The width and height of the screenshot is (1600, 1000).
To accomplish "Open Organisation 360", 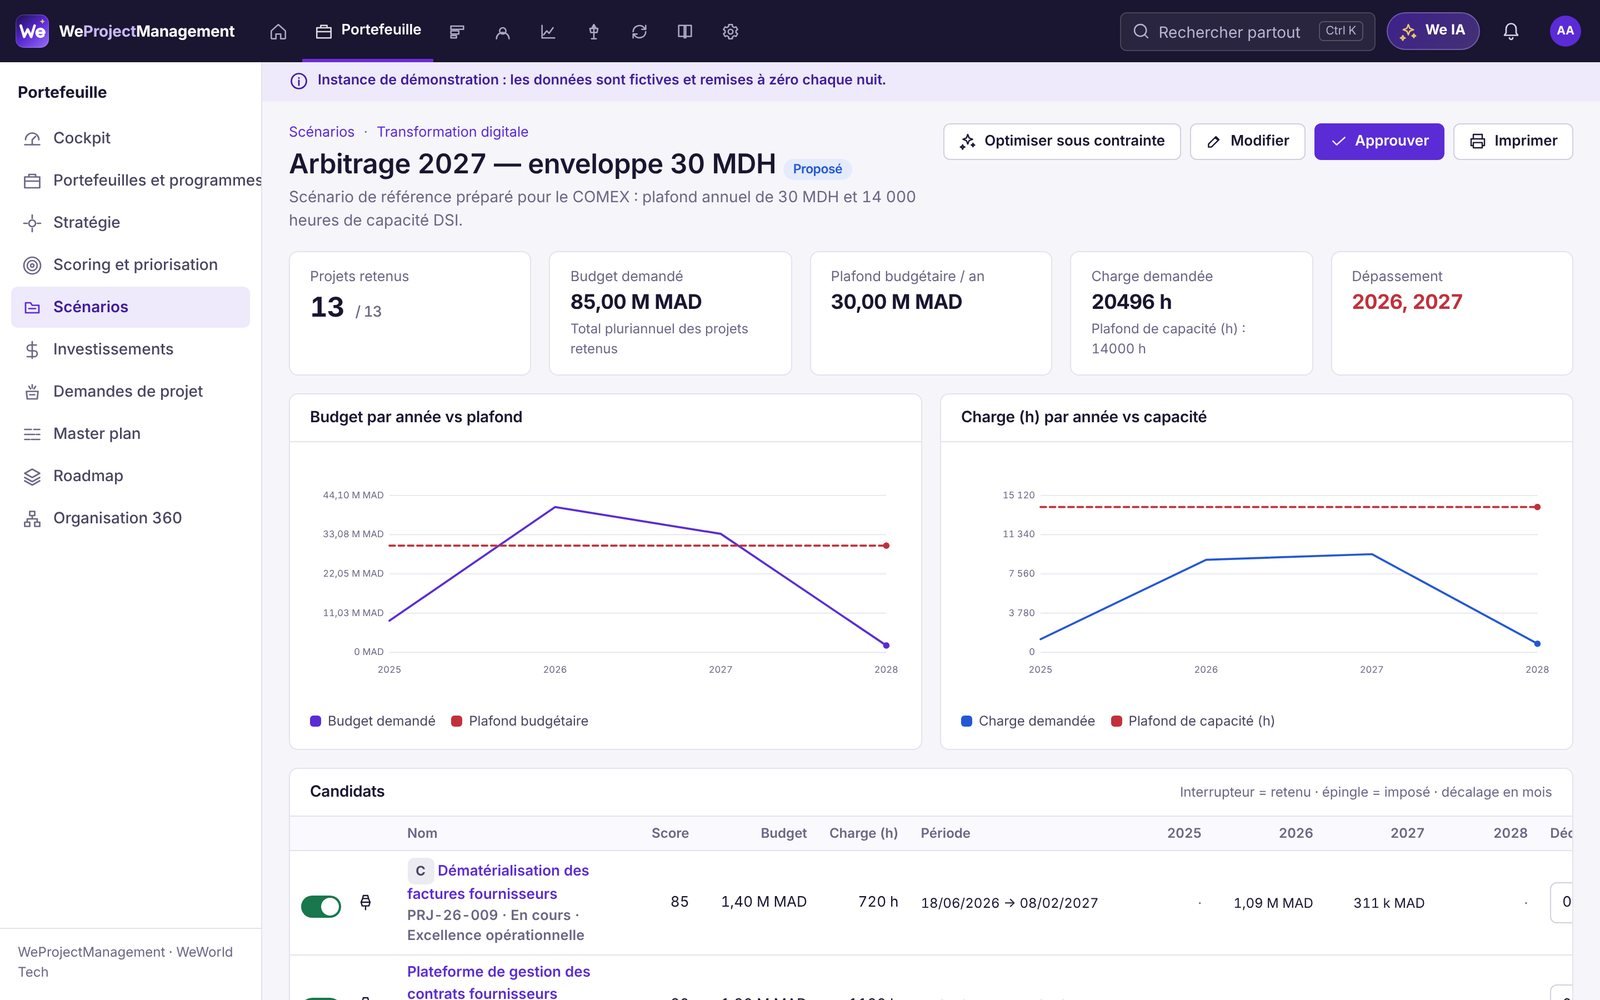I will [130, 518].
